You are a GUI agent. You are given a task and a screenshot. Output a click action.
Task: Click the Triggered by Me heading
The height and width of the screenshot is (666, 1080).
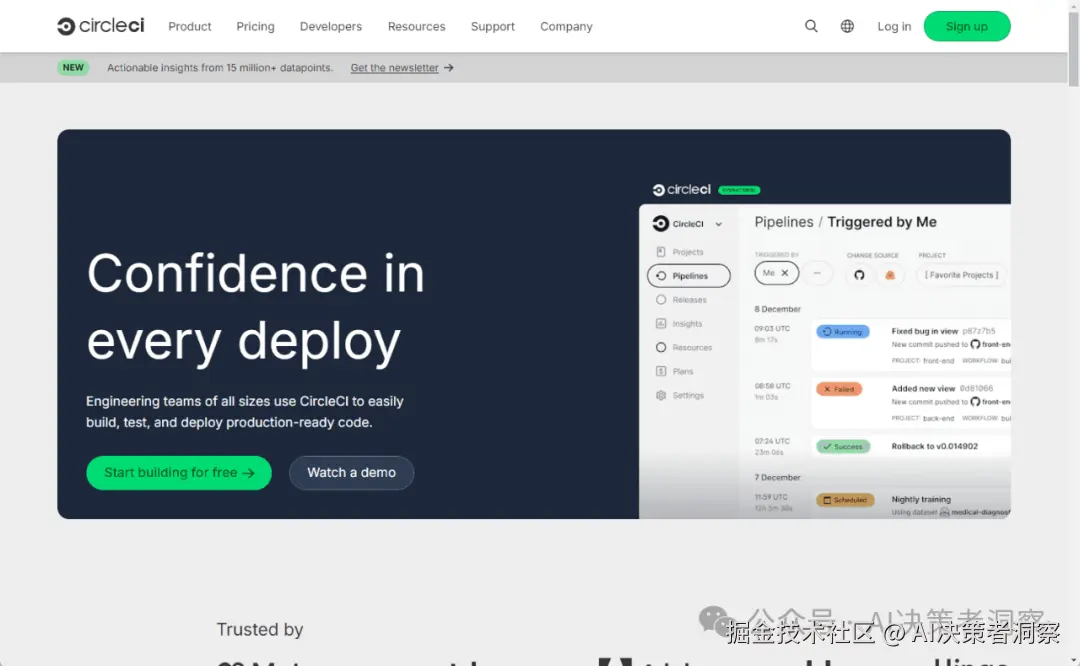pos(882,222)
